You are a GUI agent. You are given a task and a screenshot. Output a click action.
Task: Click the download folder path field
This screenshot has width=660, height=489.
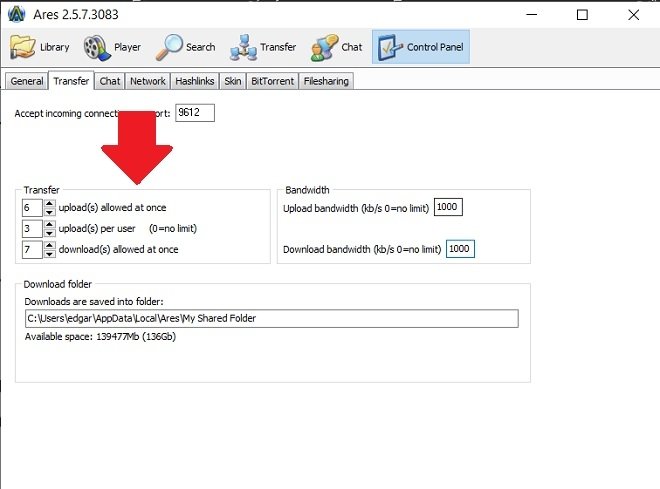click(x=271, y=319)
